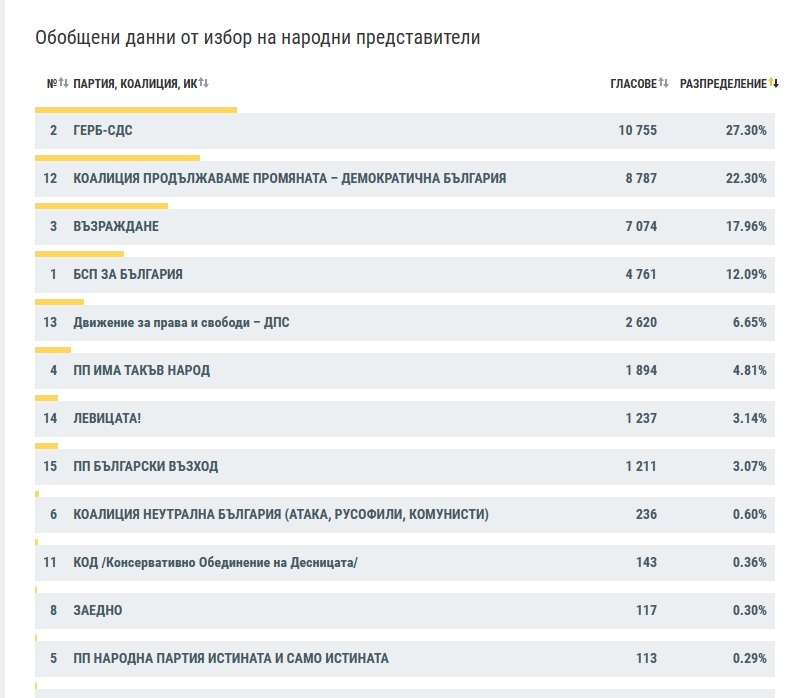
Task: Click the ВЪЗРАЖДАНЕ party name
Action: coord(116,227)
